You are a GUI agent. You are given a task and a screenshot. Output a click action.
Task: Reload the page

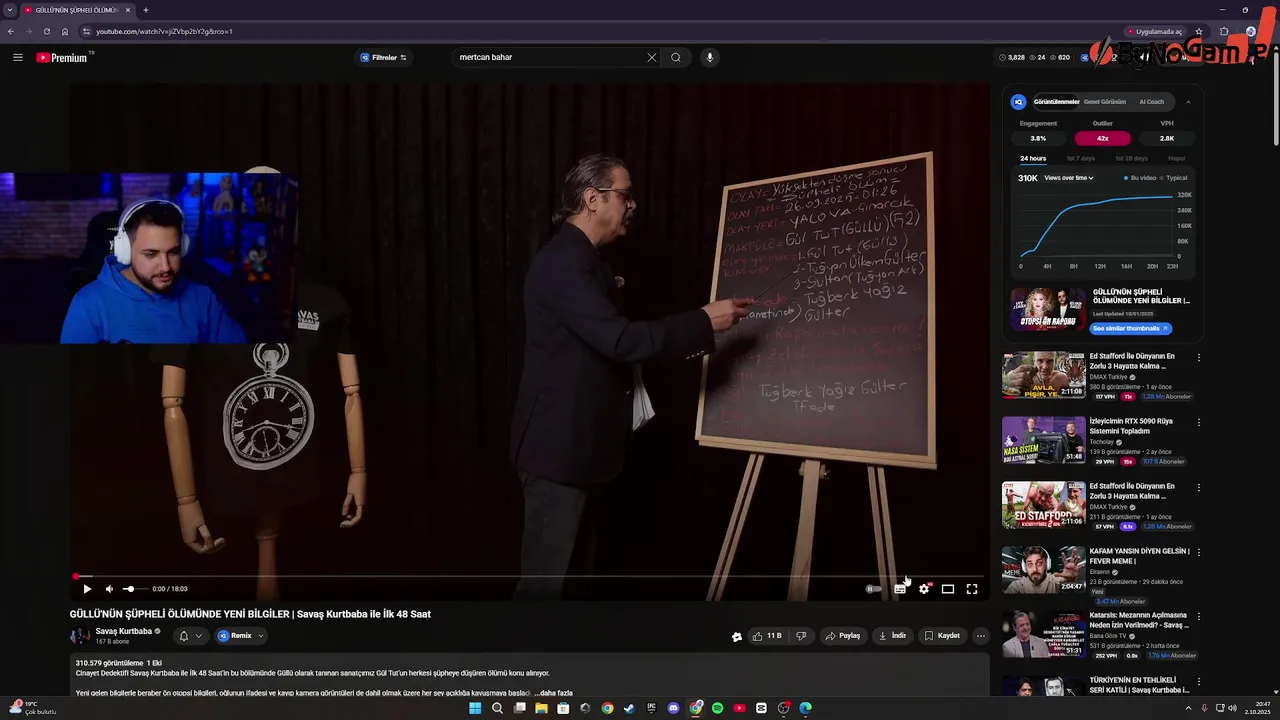(x=47, y=31)
